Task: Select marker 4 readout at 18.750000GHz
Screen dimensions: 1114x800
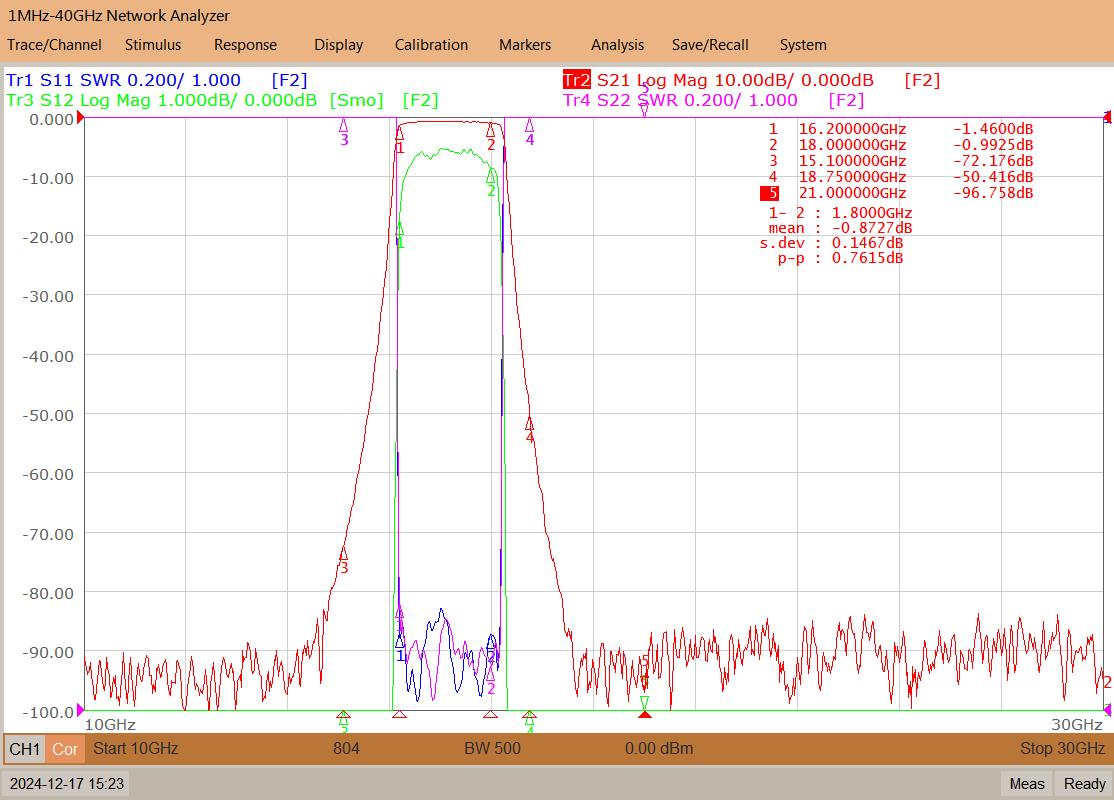Action: 900,177
